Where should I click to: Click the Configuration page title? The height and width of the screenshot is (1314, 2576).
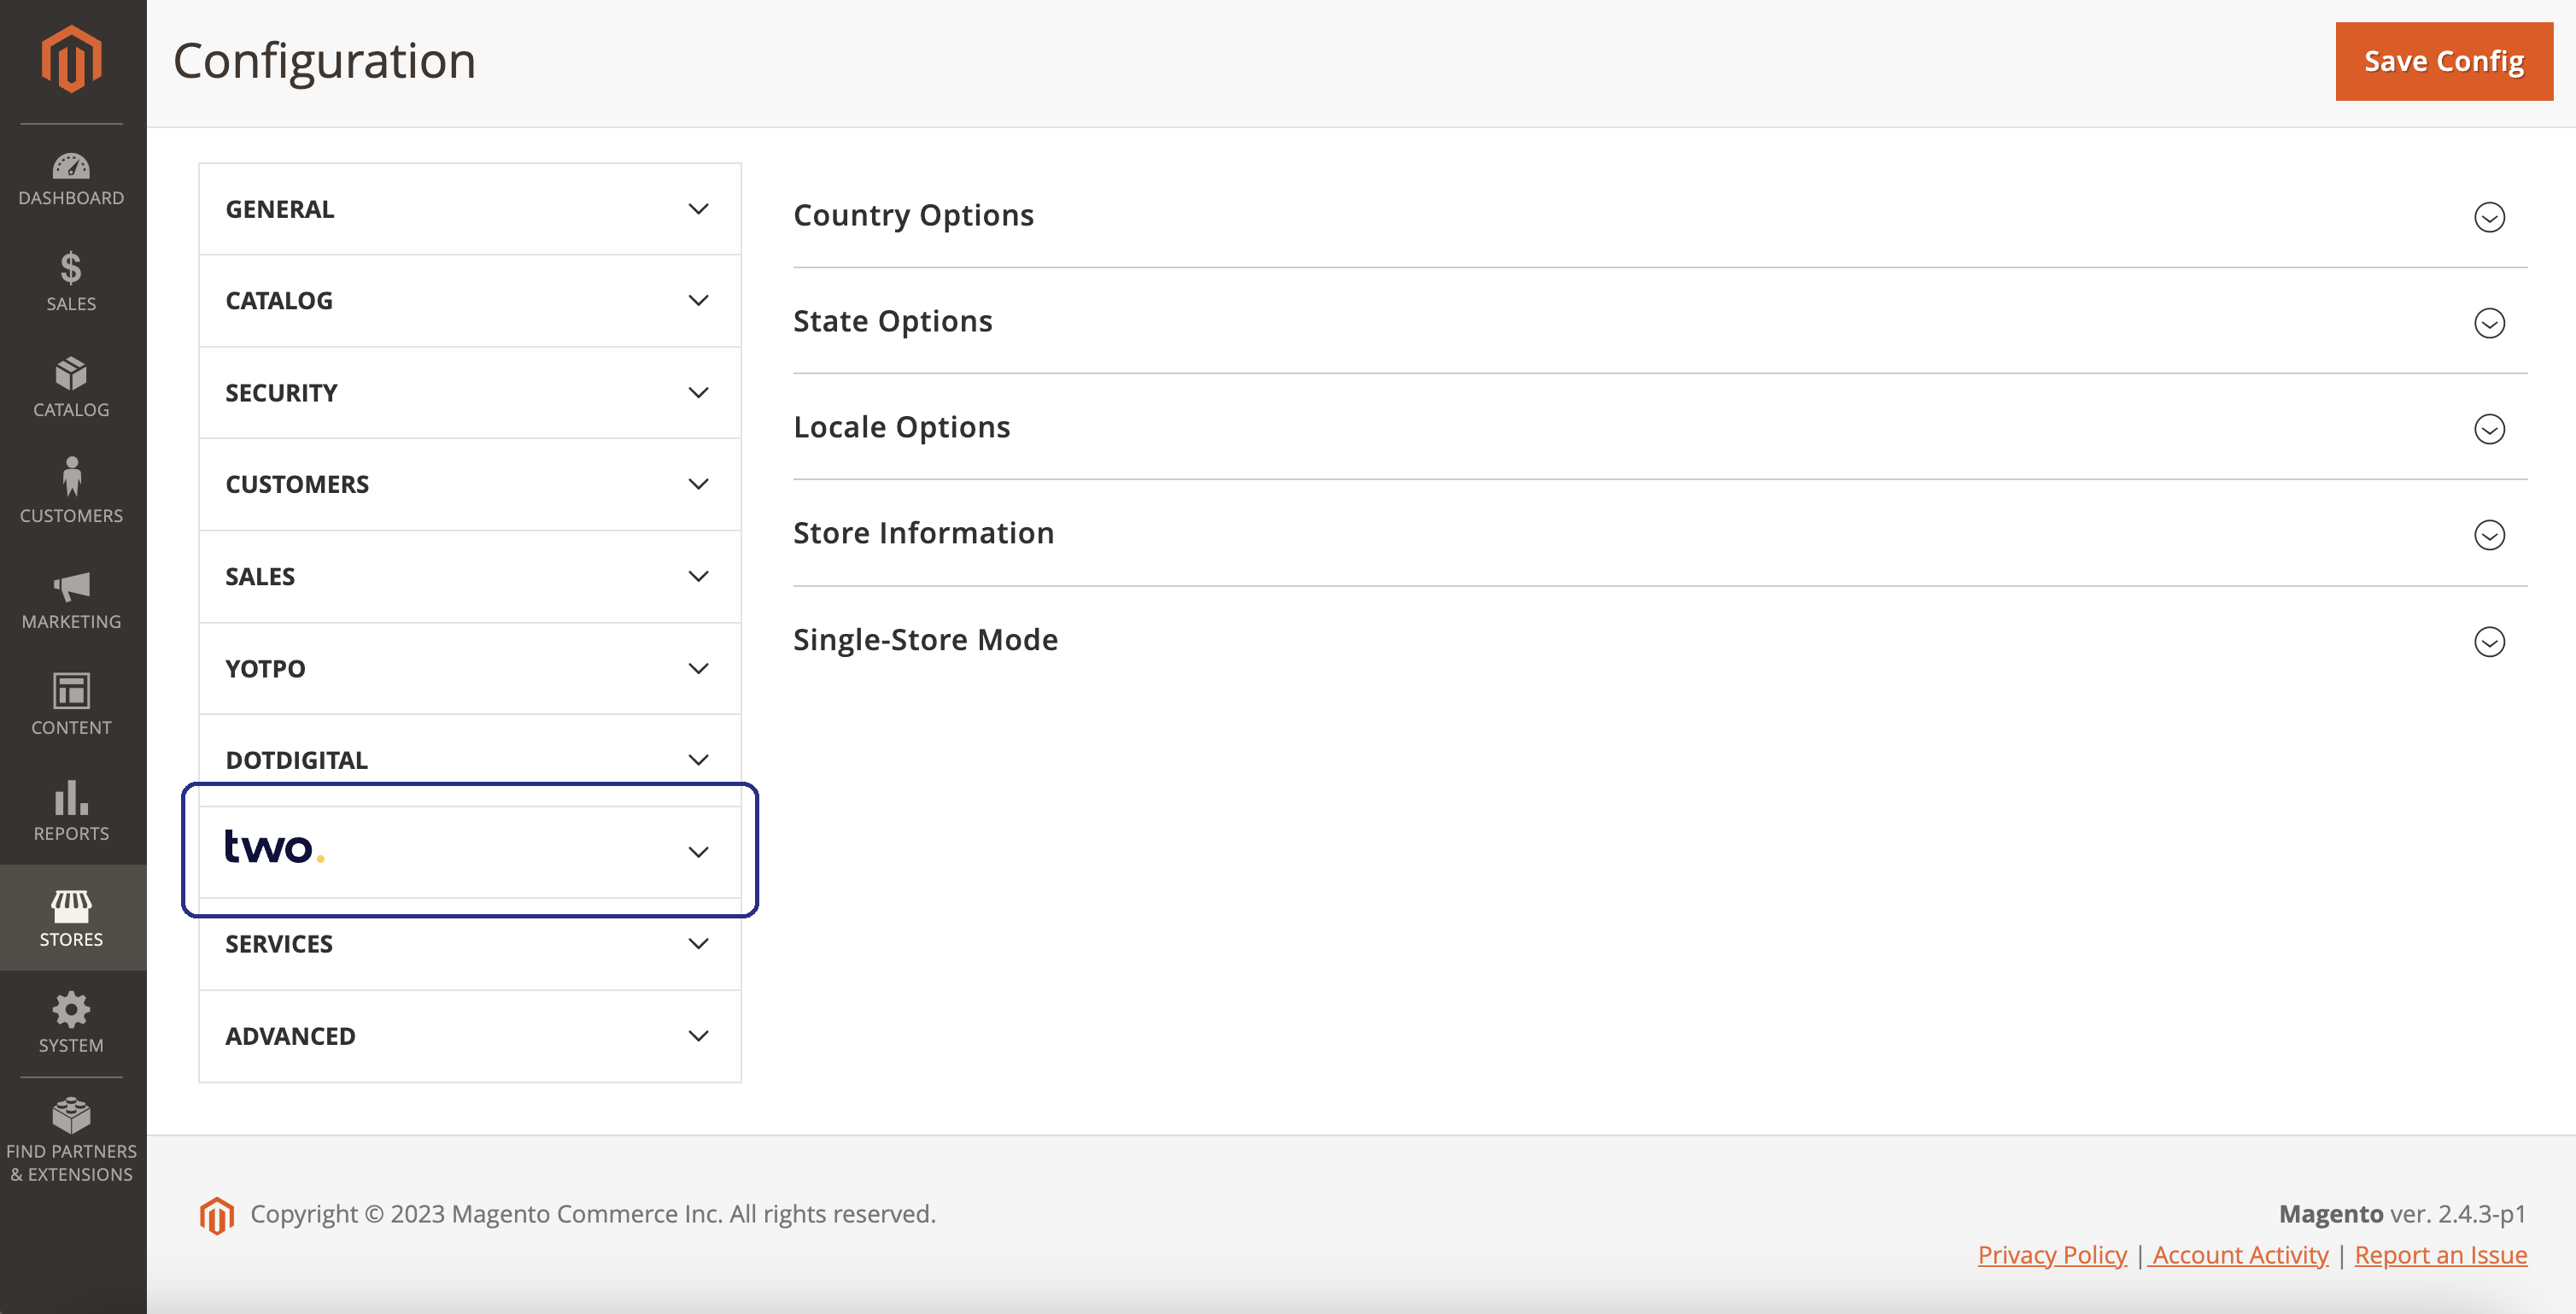[324, 61]
